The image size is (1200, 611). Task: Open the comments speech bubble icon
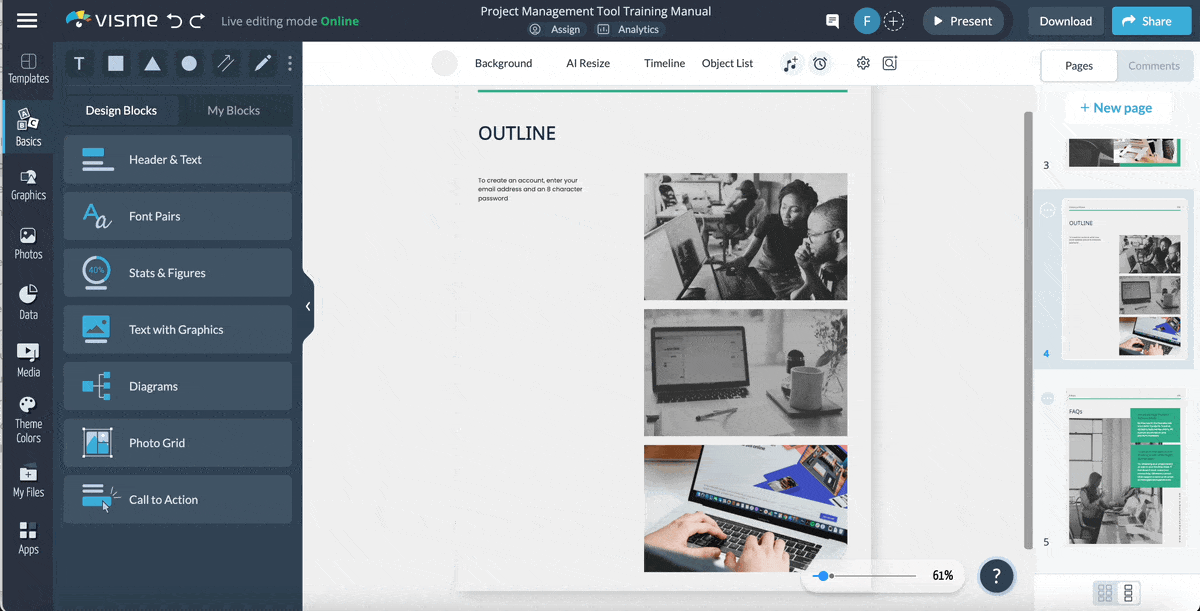[x=832, y=21]
